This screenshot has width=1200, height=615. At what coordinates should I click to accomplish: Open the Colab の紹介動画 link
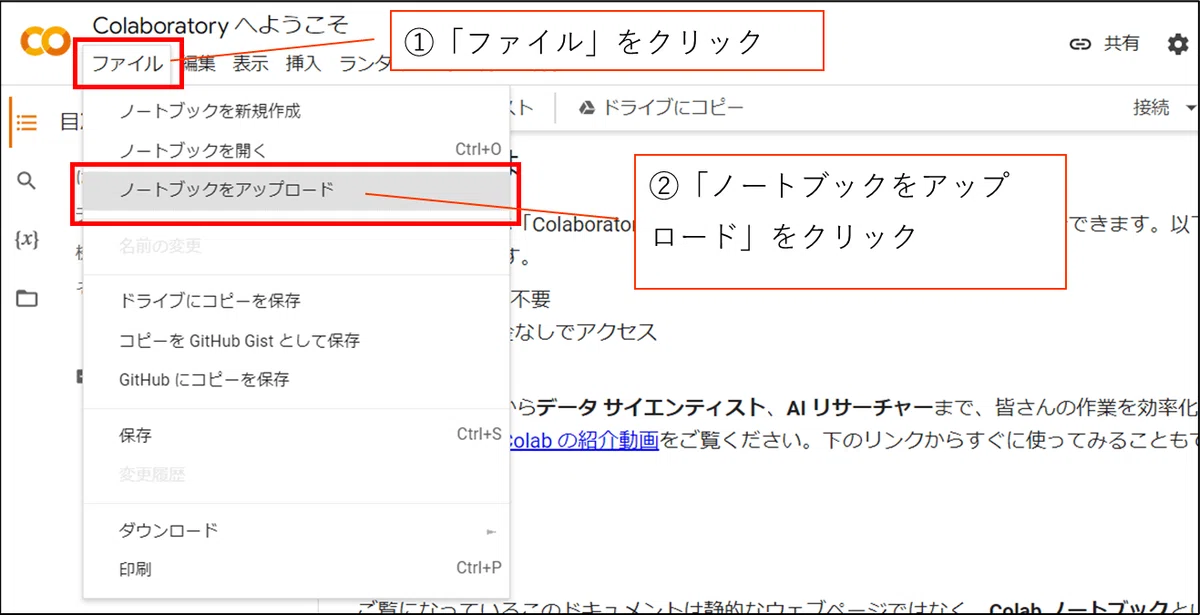tap(585, 440)
